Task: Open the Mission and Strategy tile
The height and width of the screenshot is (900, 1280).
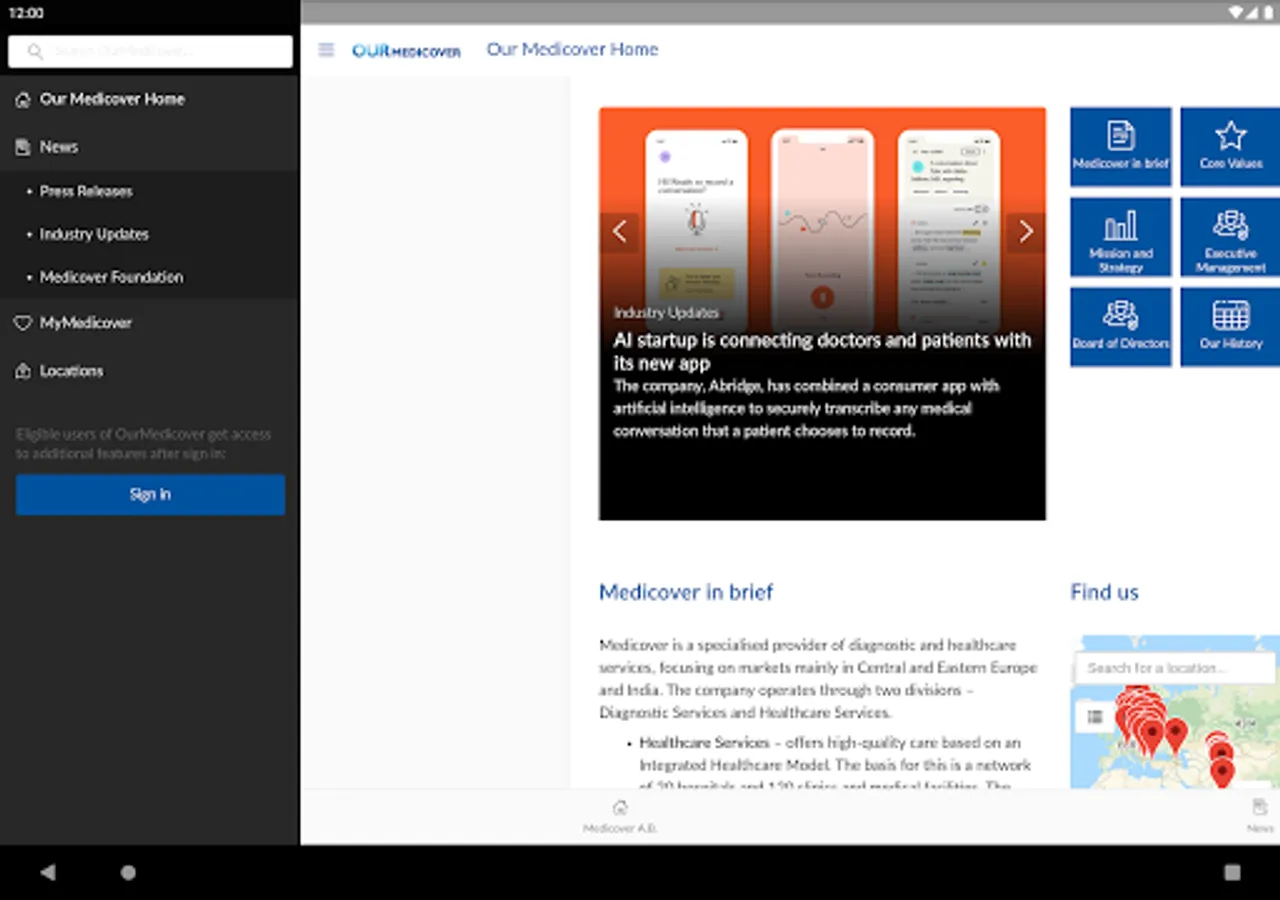Action: [x=1121, y=237]
